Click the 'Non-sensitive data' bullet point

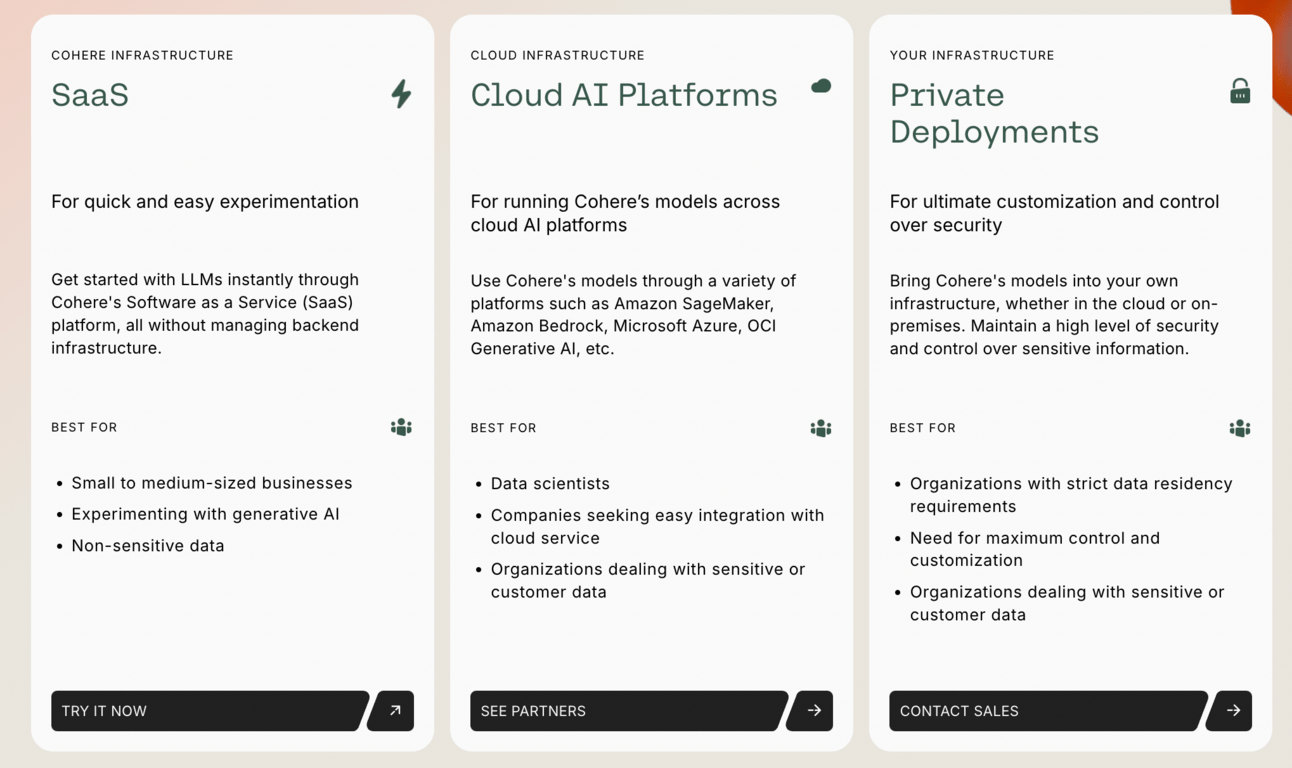pos(147,546)
